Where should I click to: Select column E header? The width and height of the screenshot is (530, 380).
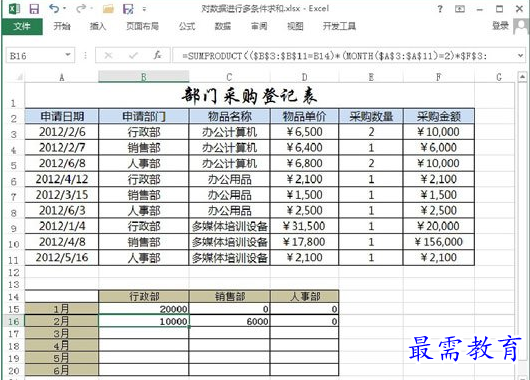371,77
